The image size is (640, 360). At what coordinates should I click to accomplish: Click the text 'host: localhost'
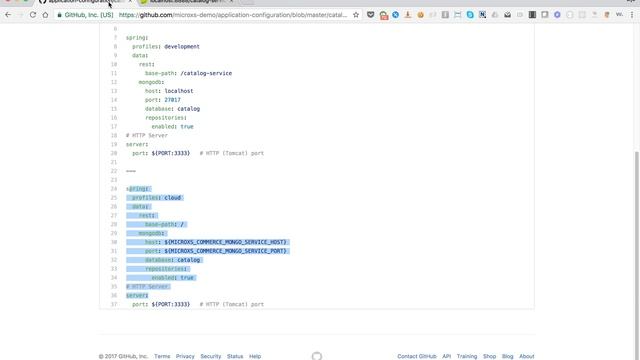(169, 91)
